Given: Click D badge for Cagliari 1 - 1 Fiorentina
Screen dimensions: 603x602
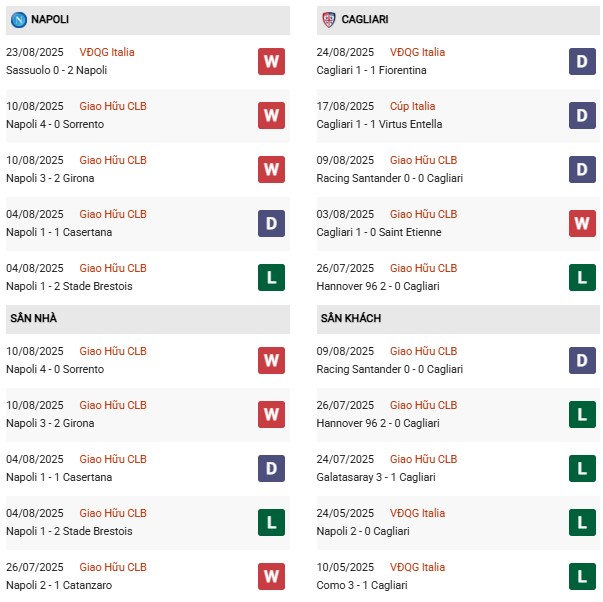Looking at the screenshot, I should pos(582,61).
